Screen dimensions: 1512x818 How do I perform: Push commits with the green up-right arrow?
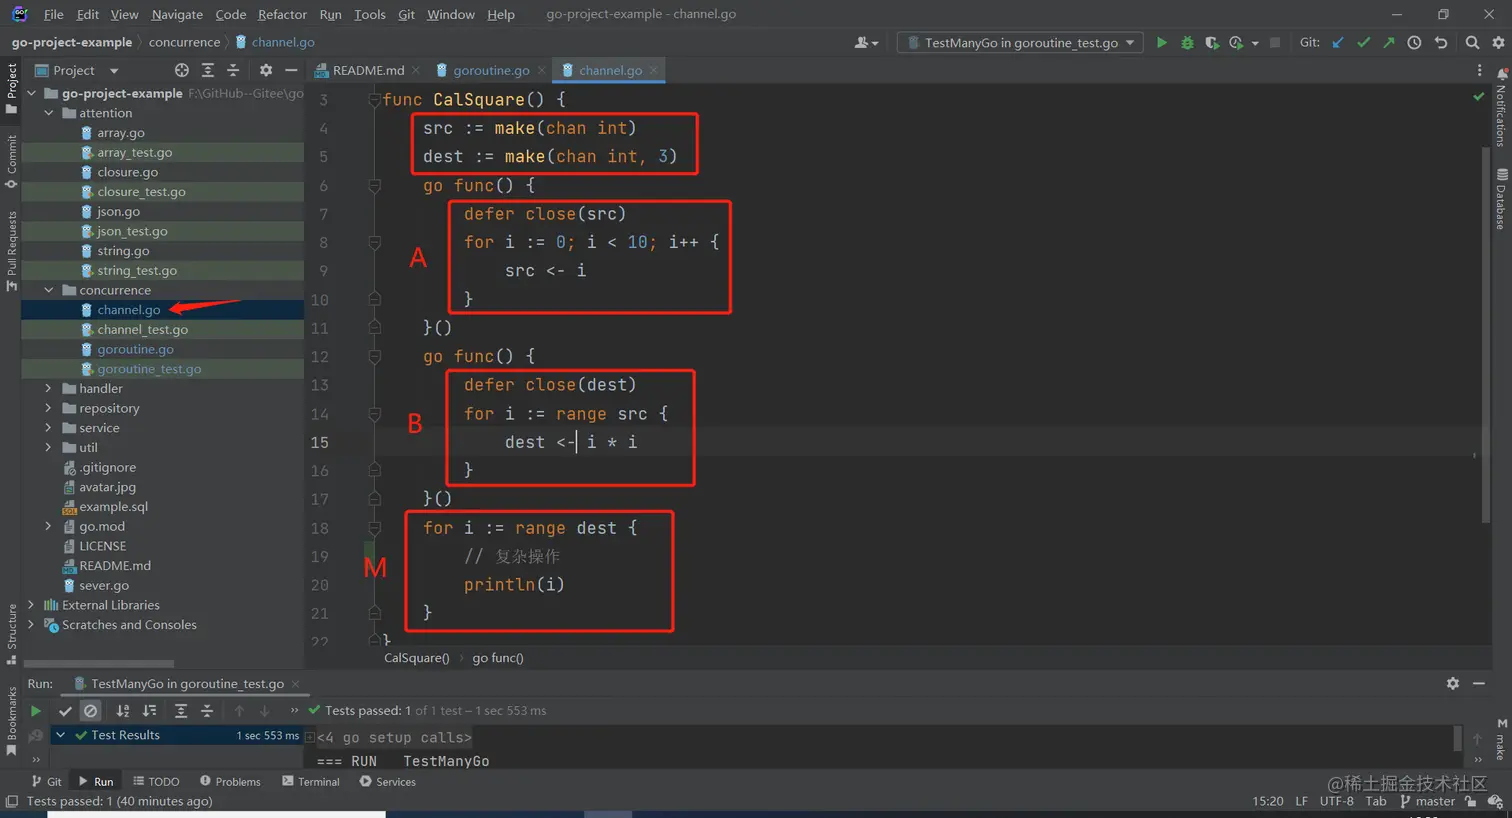pyautogui.click(x=1388, y=43)
